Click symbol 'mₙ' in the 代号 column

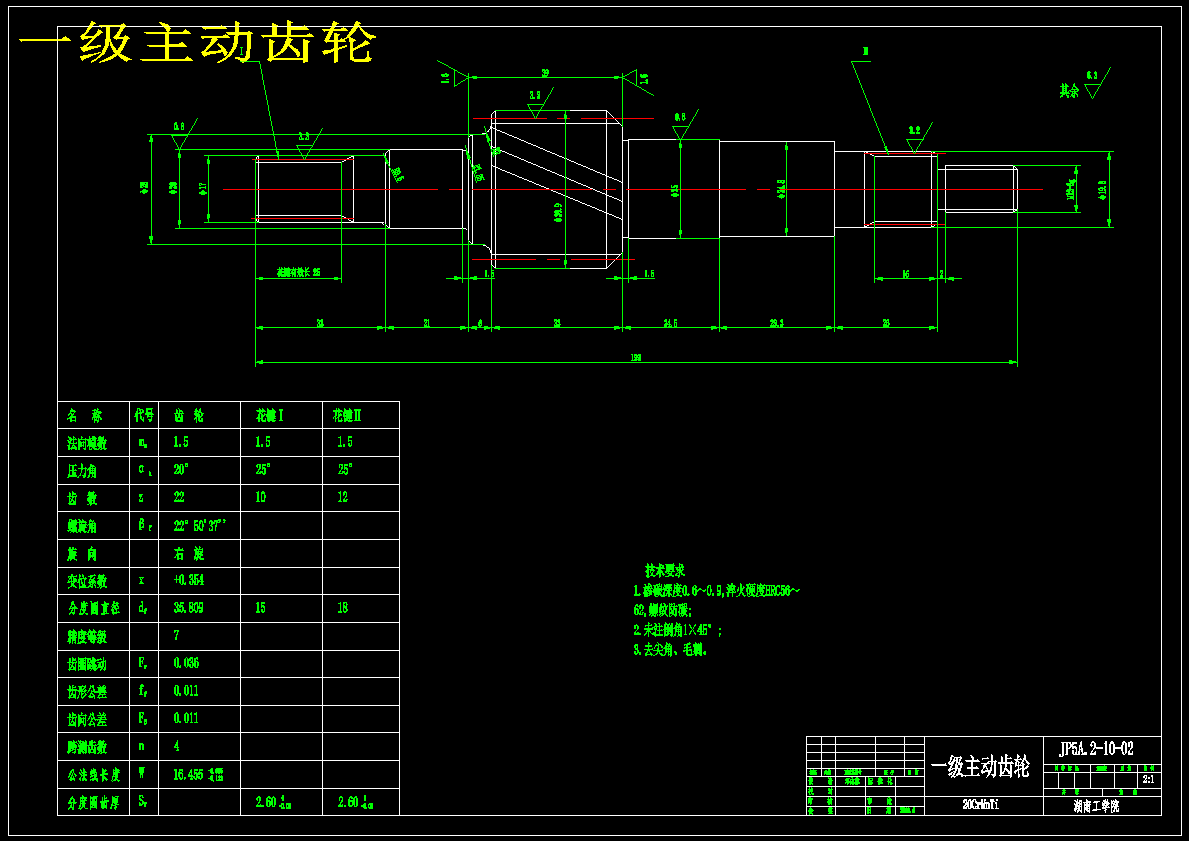(x=143, y=443)
